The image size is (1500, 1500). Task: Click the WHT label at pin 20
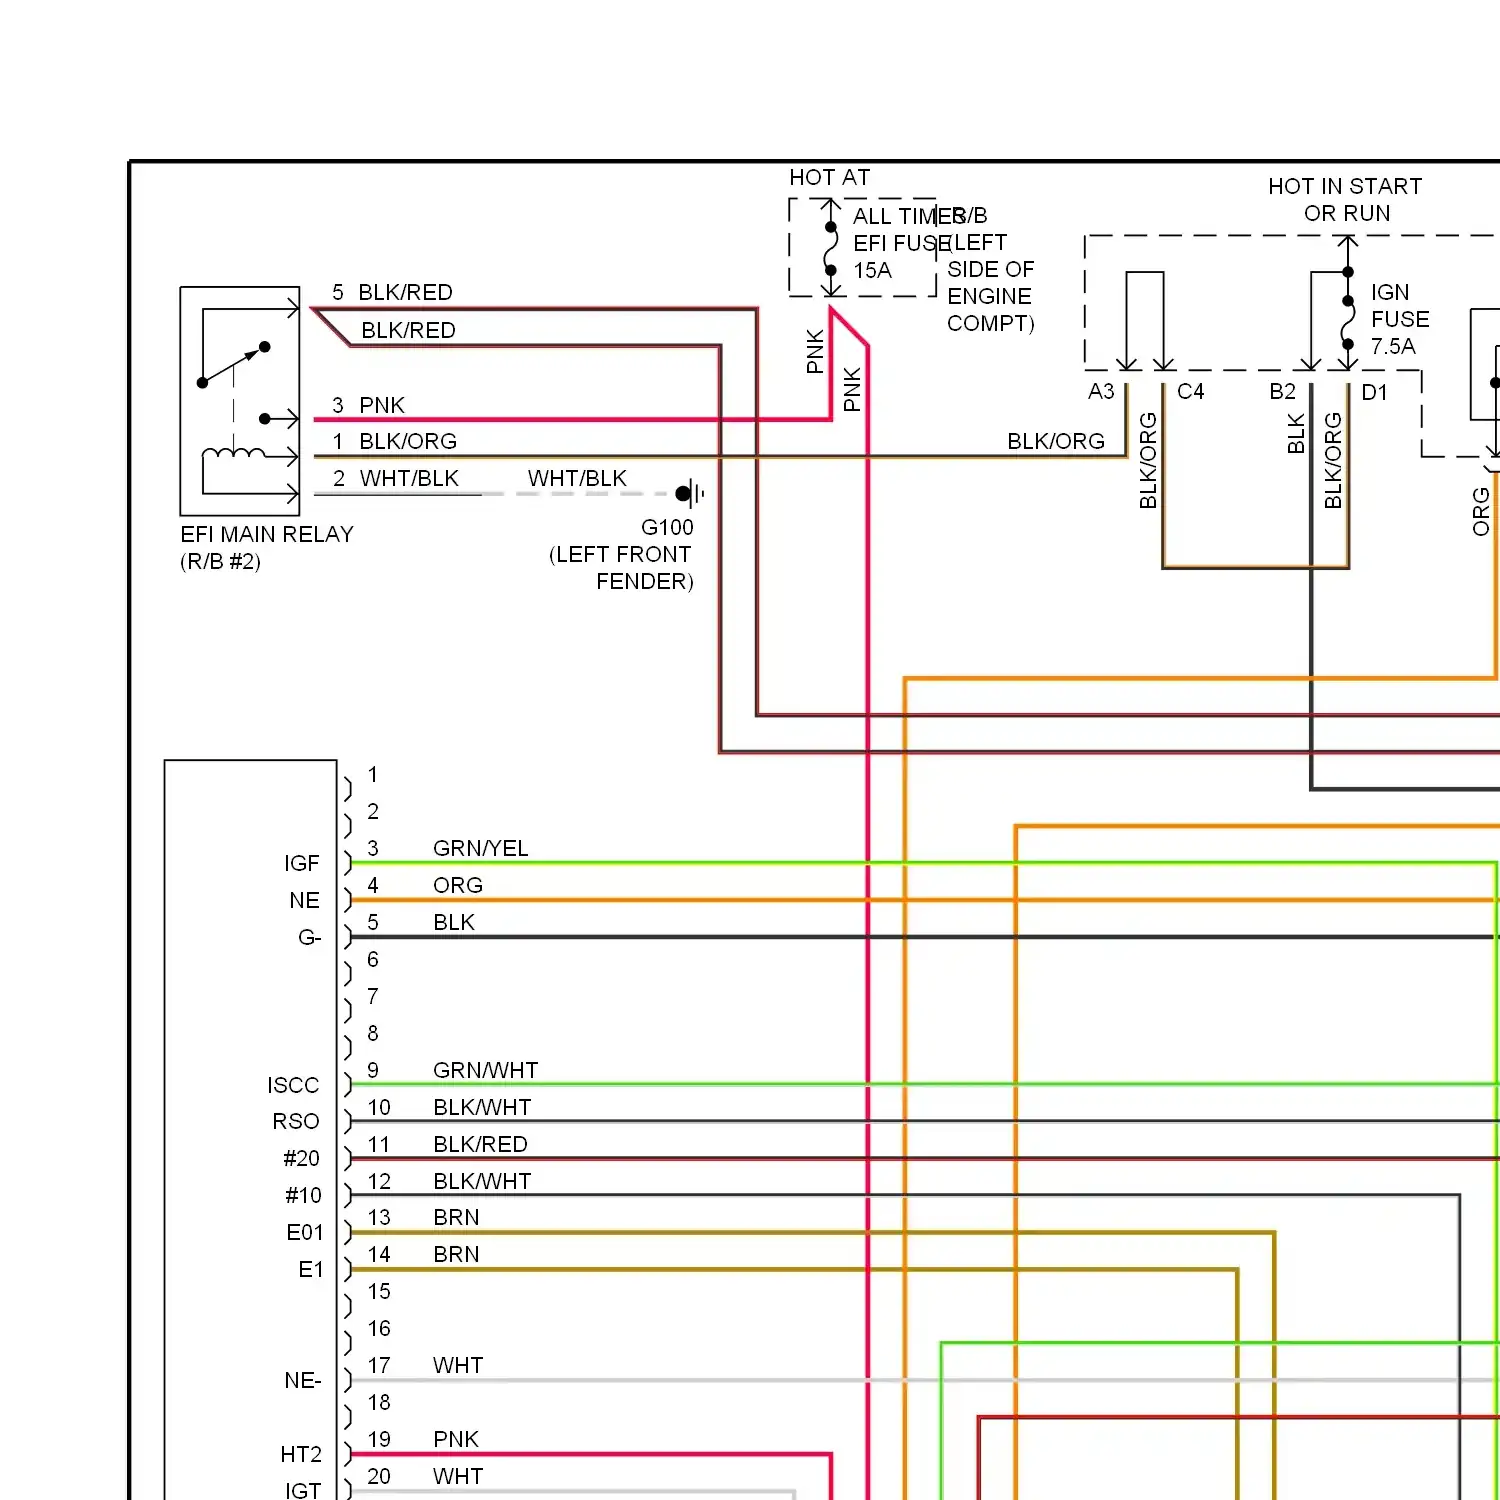tap(458, 1476)
